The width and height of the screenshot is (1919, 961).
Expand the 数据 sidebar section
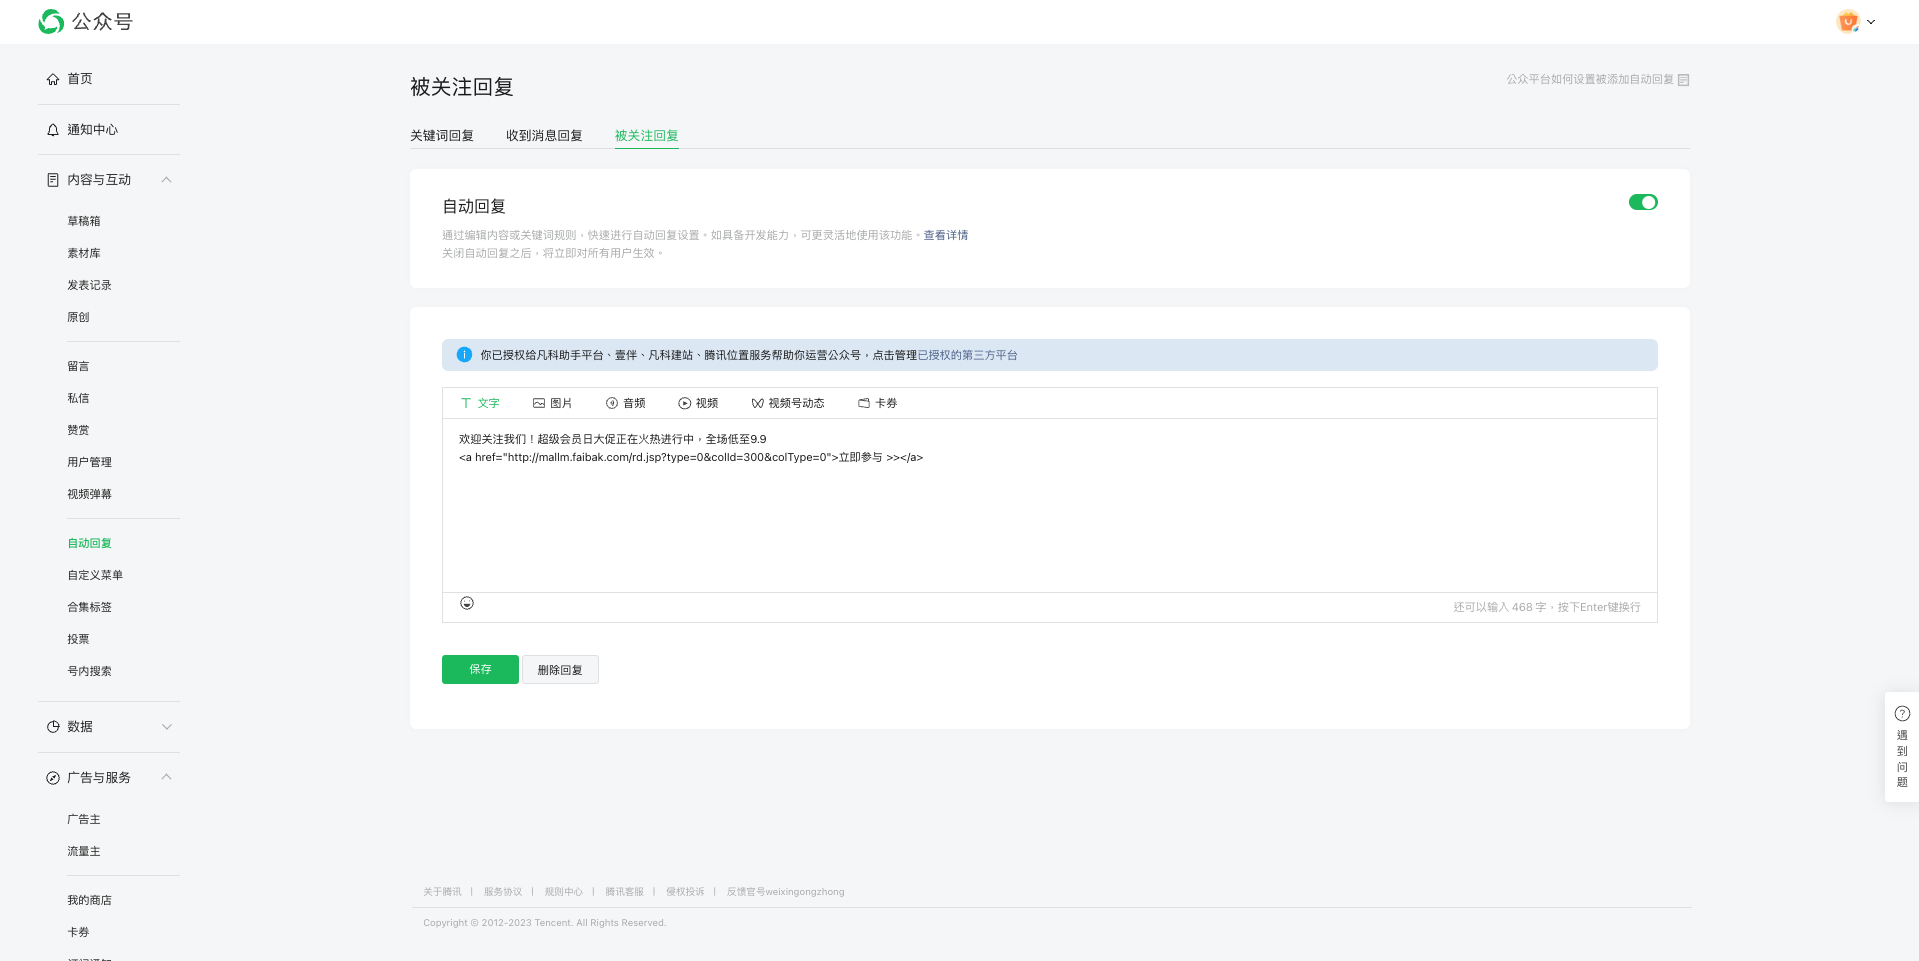[x=166, y=727]
